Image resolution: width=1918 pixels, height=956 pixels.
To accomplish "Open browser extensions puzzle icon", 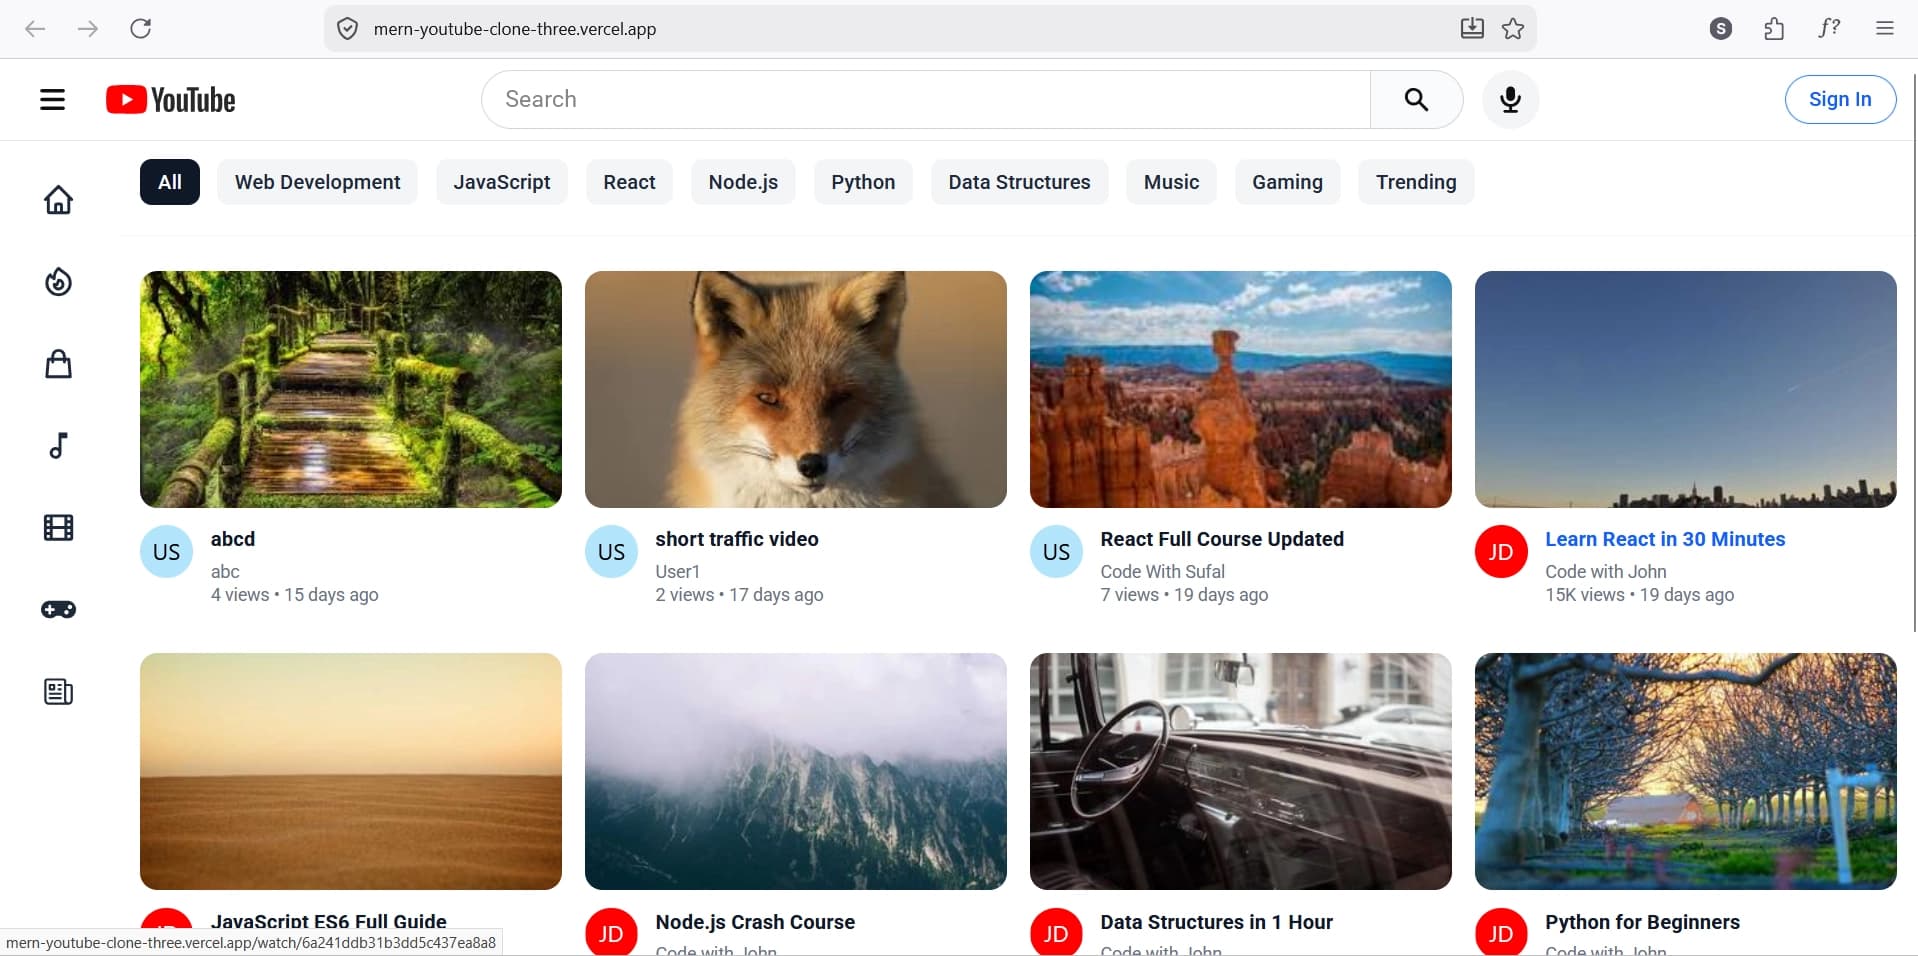I will tap(1774, 29).
